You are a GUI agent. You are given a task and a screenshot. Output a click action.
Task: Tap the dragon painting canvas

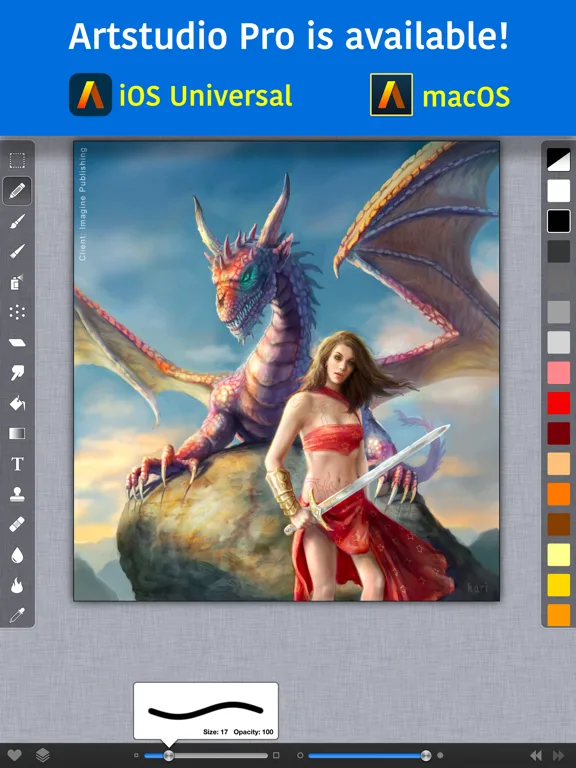[x=287, y=371]
